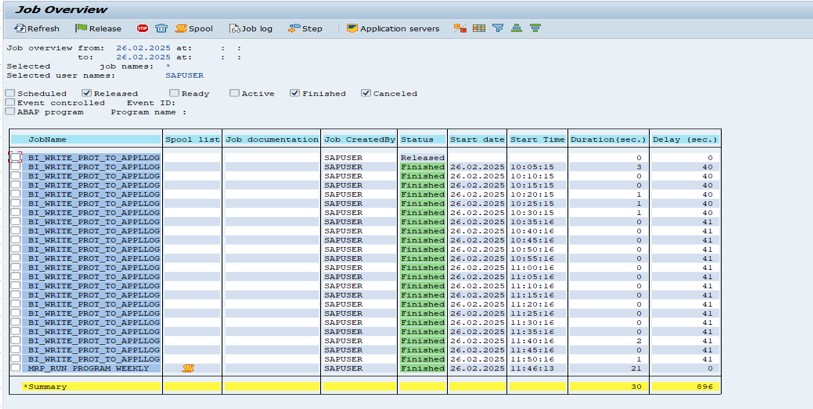Viewport: 813px width, 409px height.
Task: Uncheck the Canceled checkbox
Action: coord(366,93)
